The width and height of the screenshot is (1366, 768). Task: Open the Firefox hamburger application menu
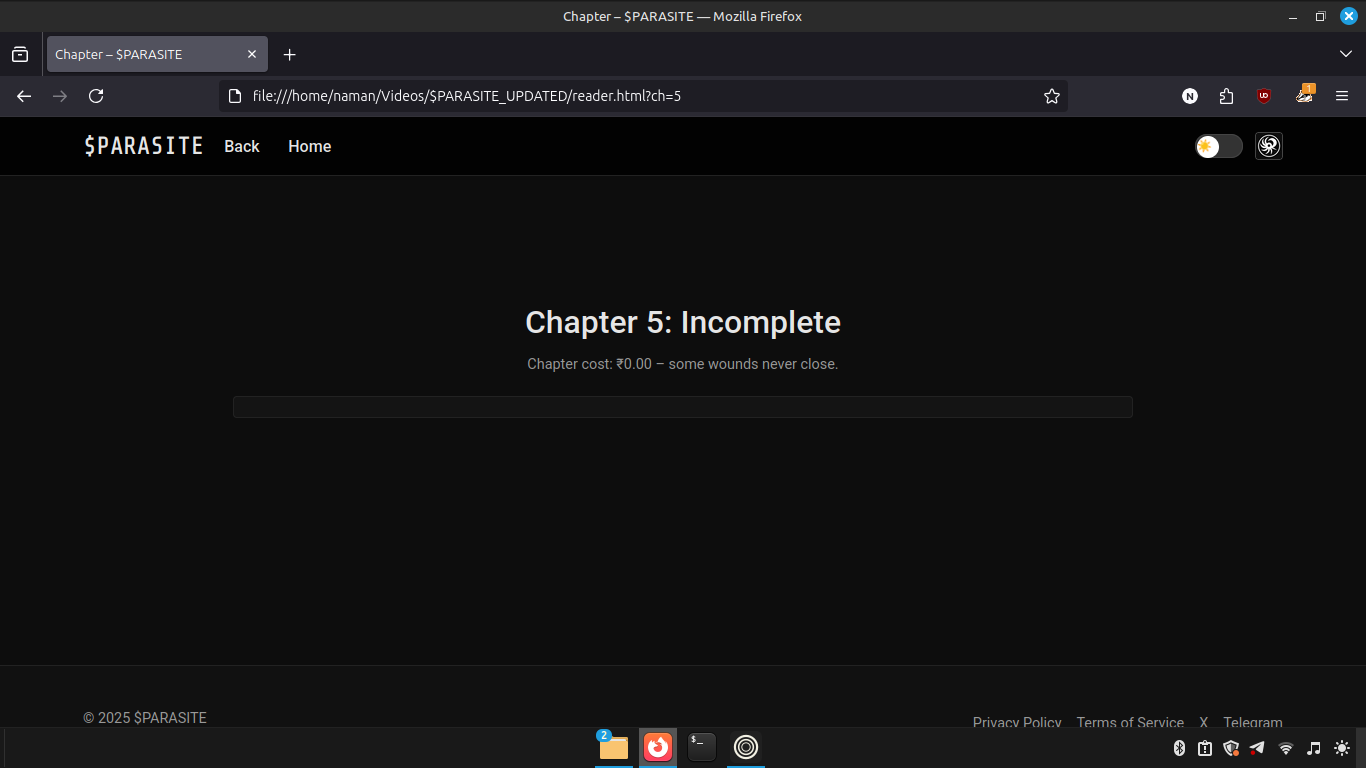pyautogui.click(x=1342, y=96)
